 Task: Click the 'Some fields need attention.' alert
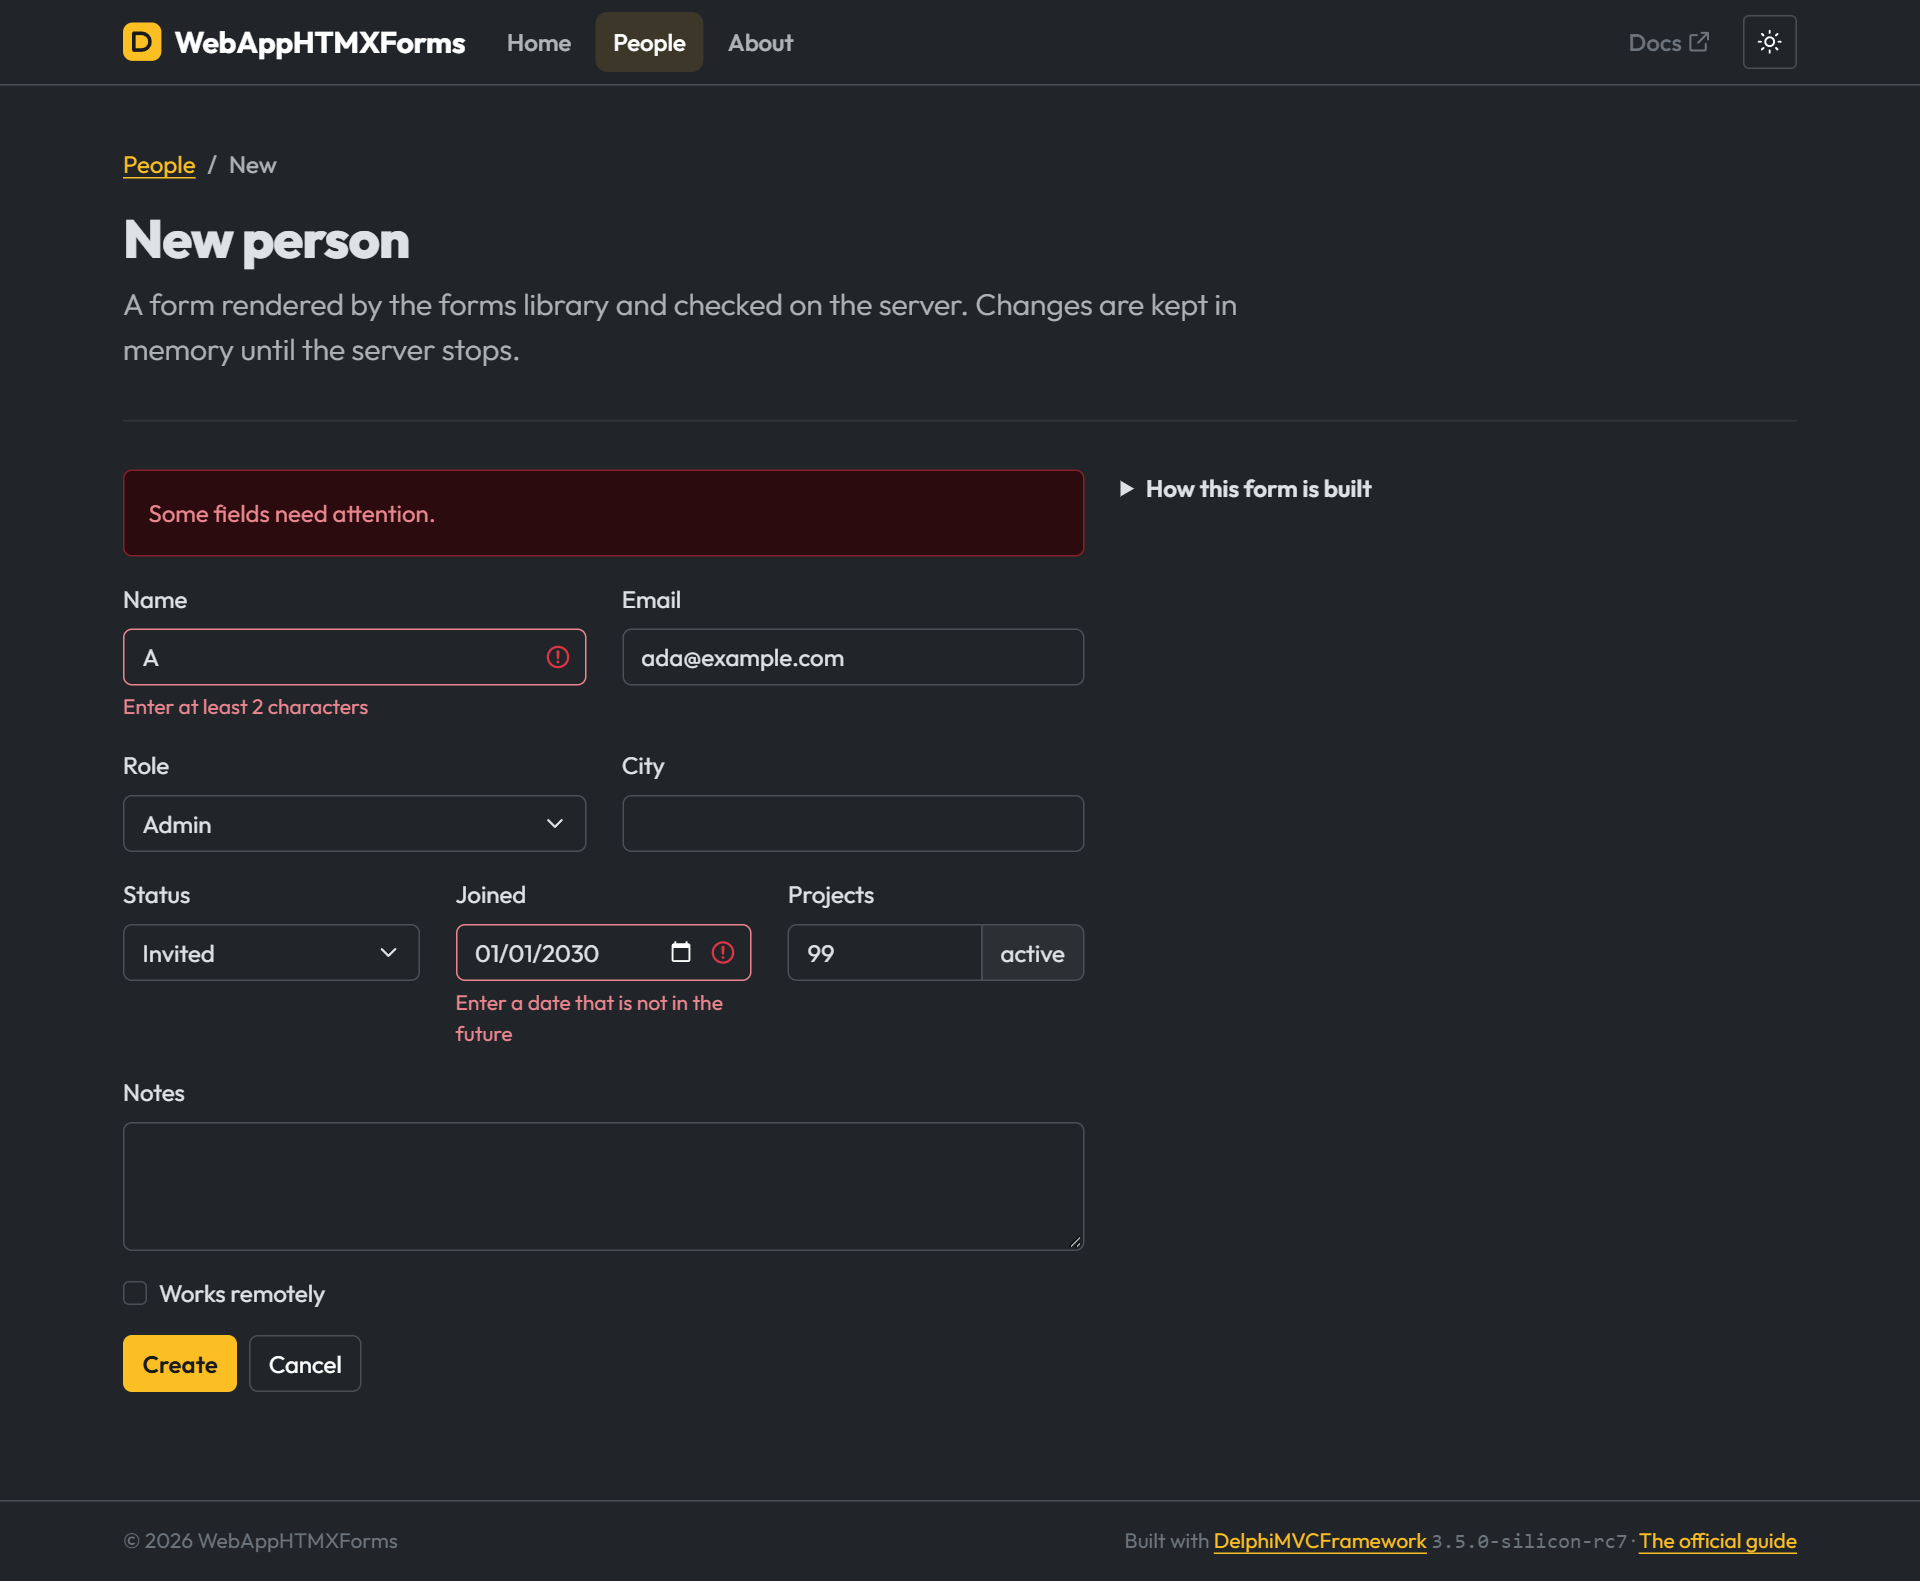603,513
